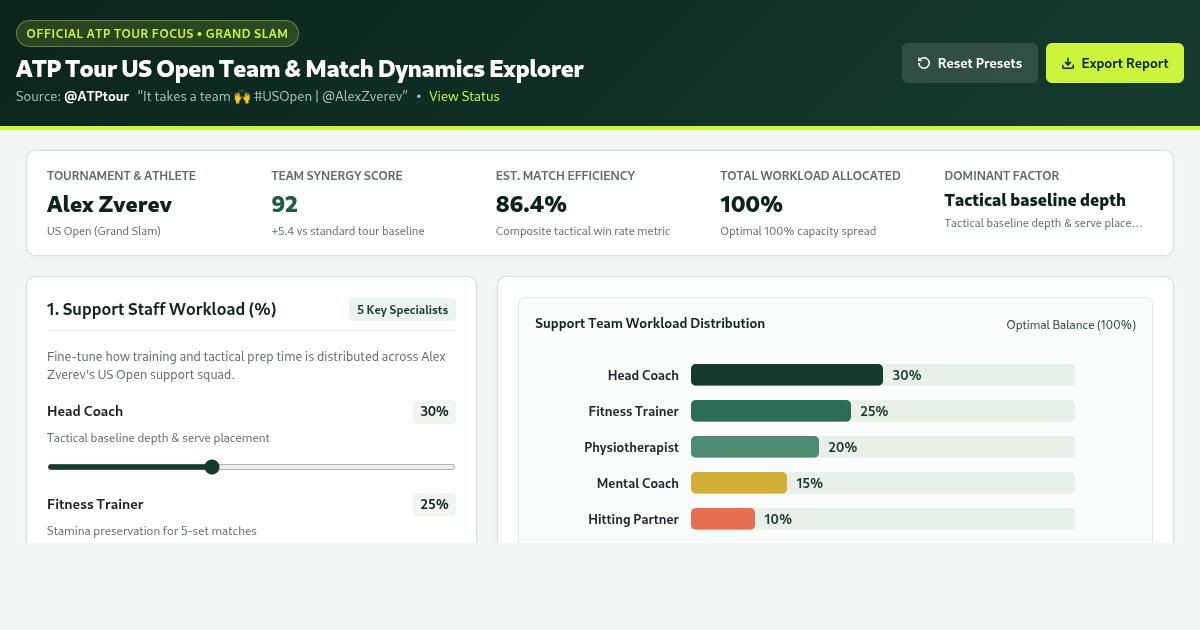Click the Official ATP Tour Focus badge
Screen dimensions: 1200x630
click(x=157, y=33)
